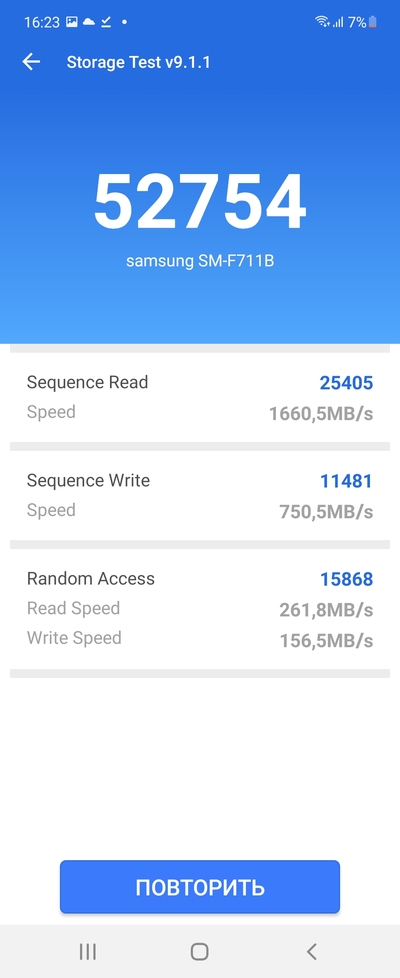Tap the cloud notification icon

pos(89,22)
